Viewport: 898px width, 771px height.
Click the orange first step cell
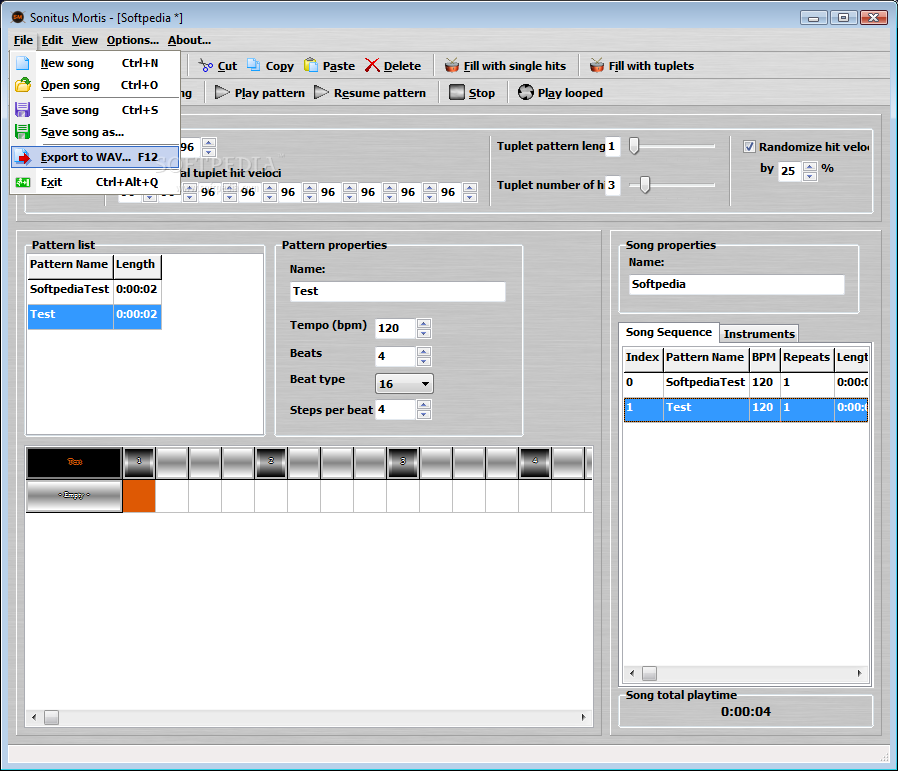[139, 495]
